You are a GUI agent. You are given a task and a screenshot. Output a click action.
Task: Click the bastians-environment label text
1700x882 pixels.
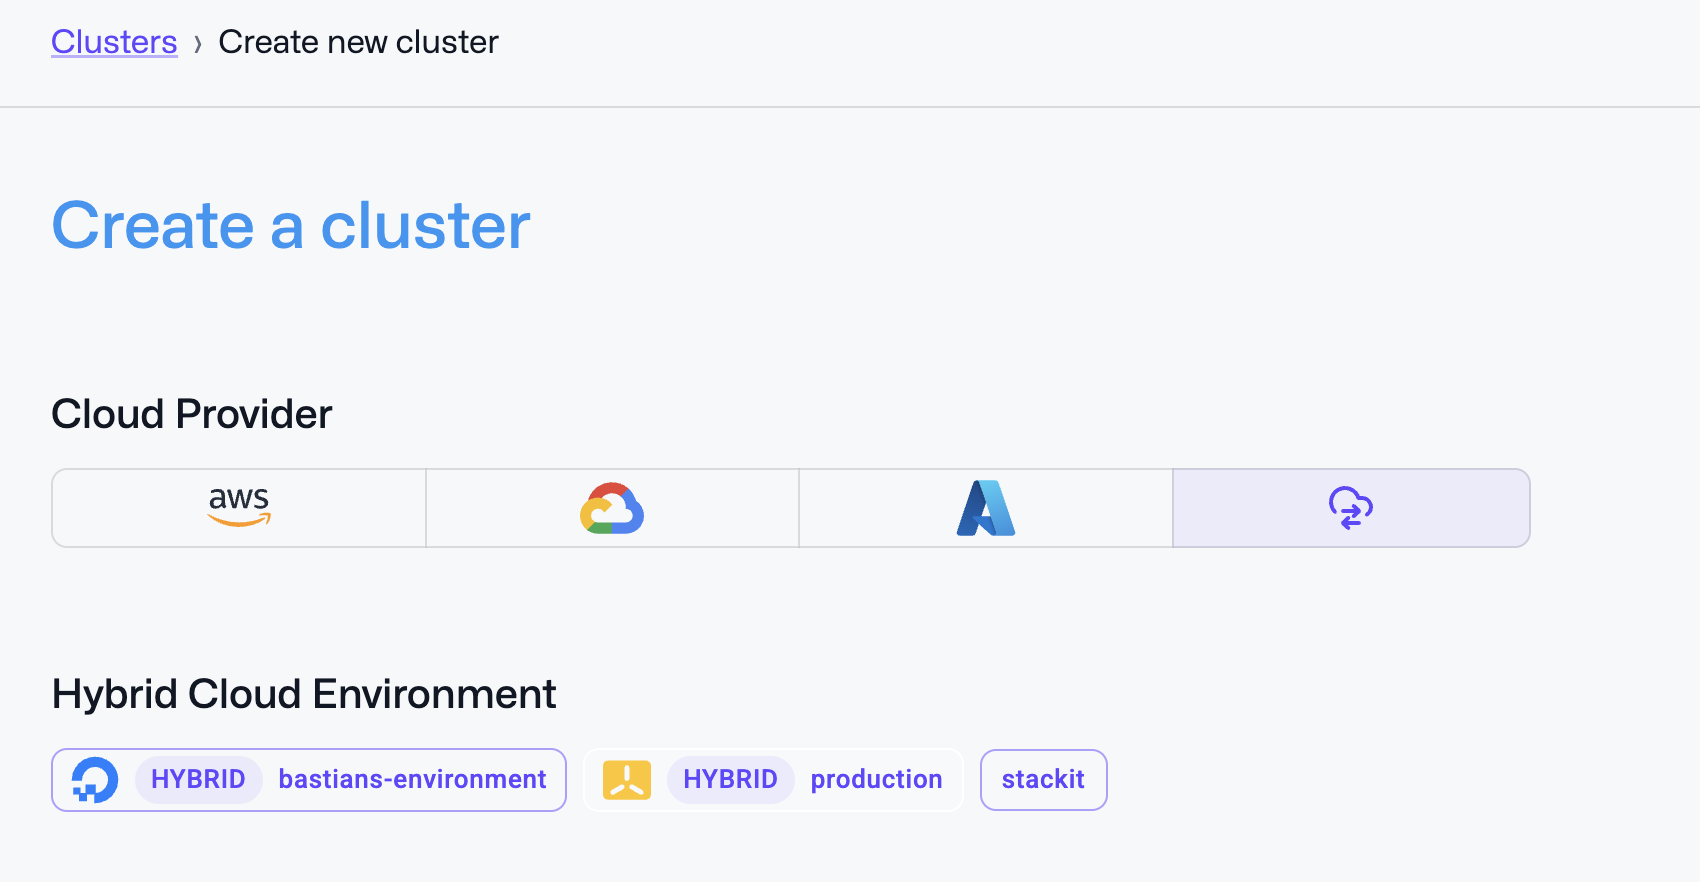pyautogui.click(x=411, y=779)
